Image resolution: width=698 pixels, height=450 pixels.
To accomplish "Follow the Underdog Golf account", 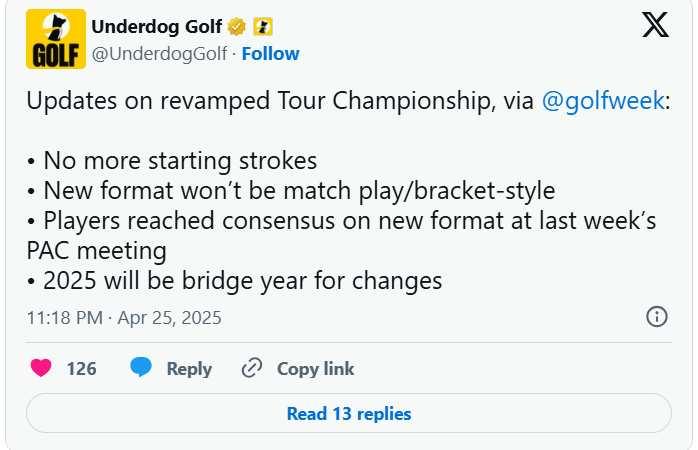I will pos(270,54).
